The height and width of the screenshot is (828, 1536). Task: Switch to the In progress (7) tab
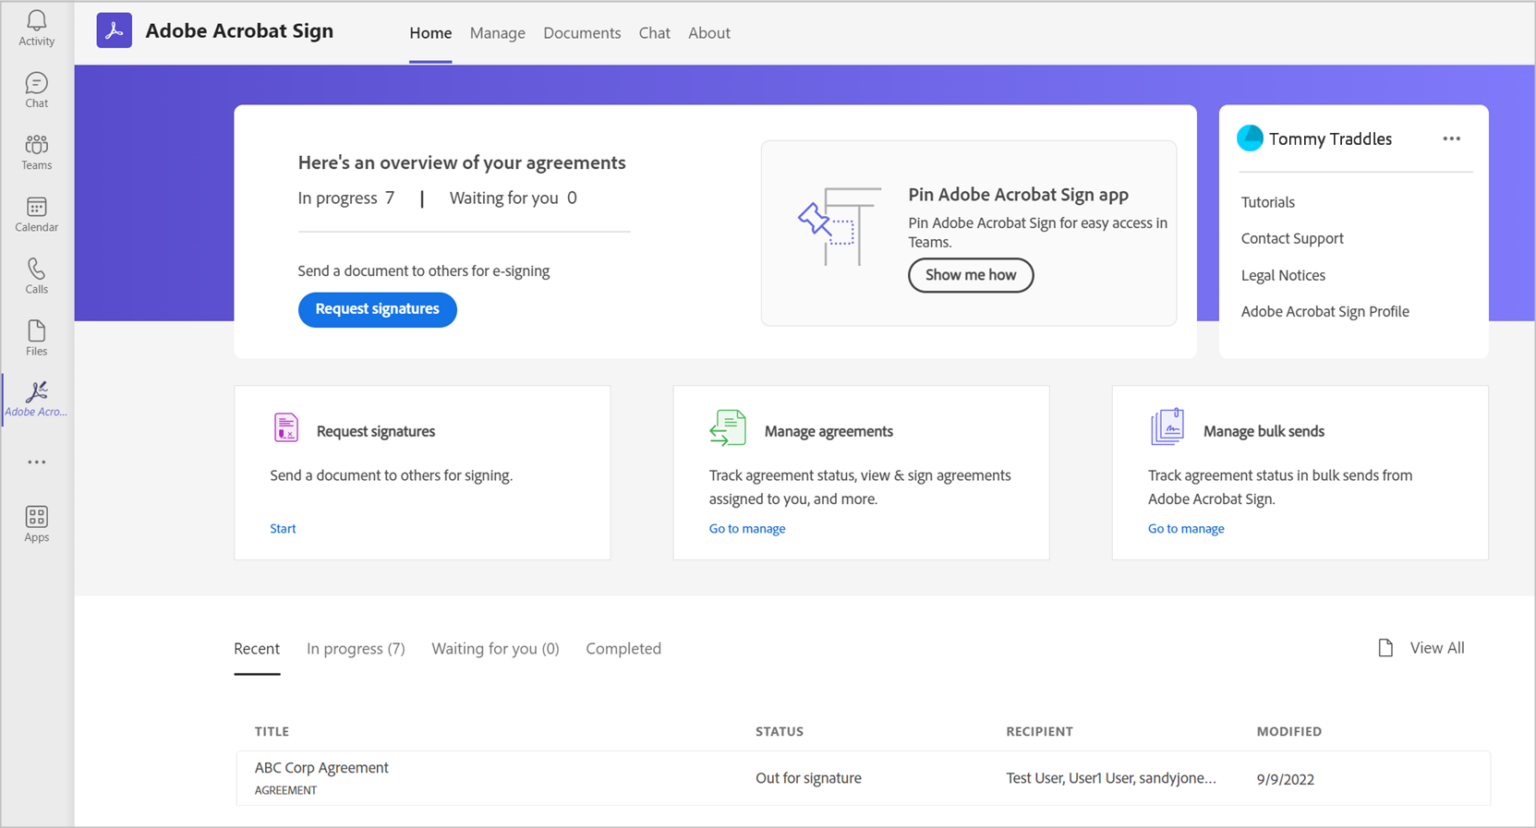coord(355,648)
